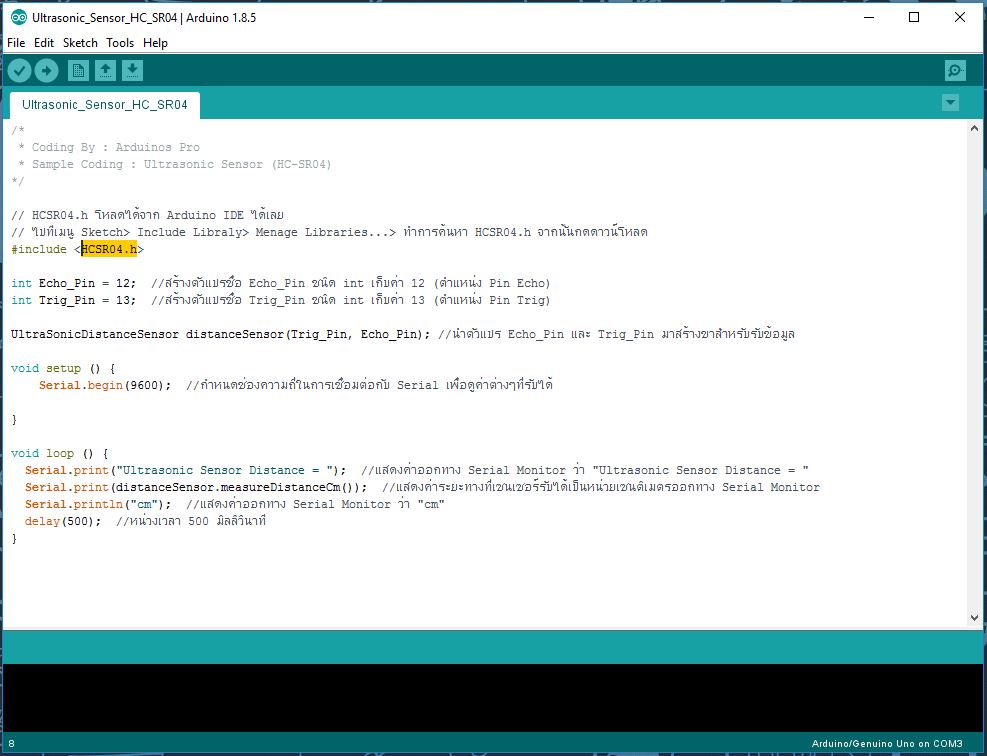Click the Verify sketch icon
This screenshot has width=987, height=756.
click(x=19, y=70)
